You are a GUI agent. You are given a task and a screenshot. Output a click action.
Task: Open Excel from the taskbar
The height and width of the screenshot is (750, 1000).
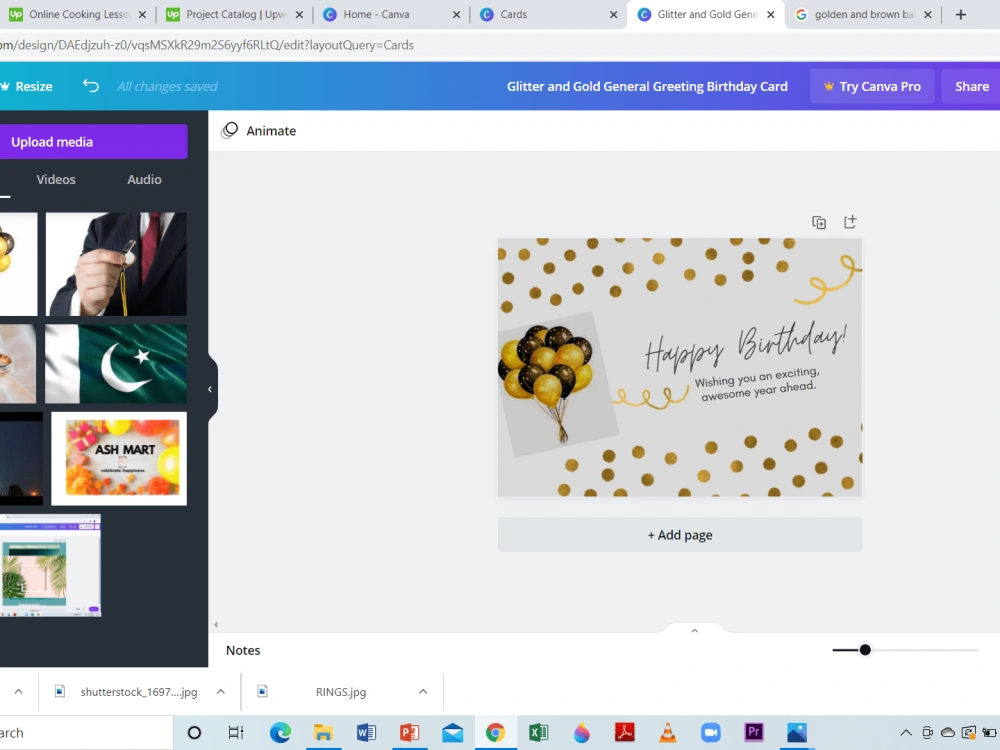point(538,733)
